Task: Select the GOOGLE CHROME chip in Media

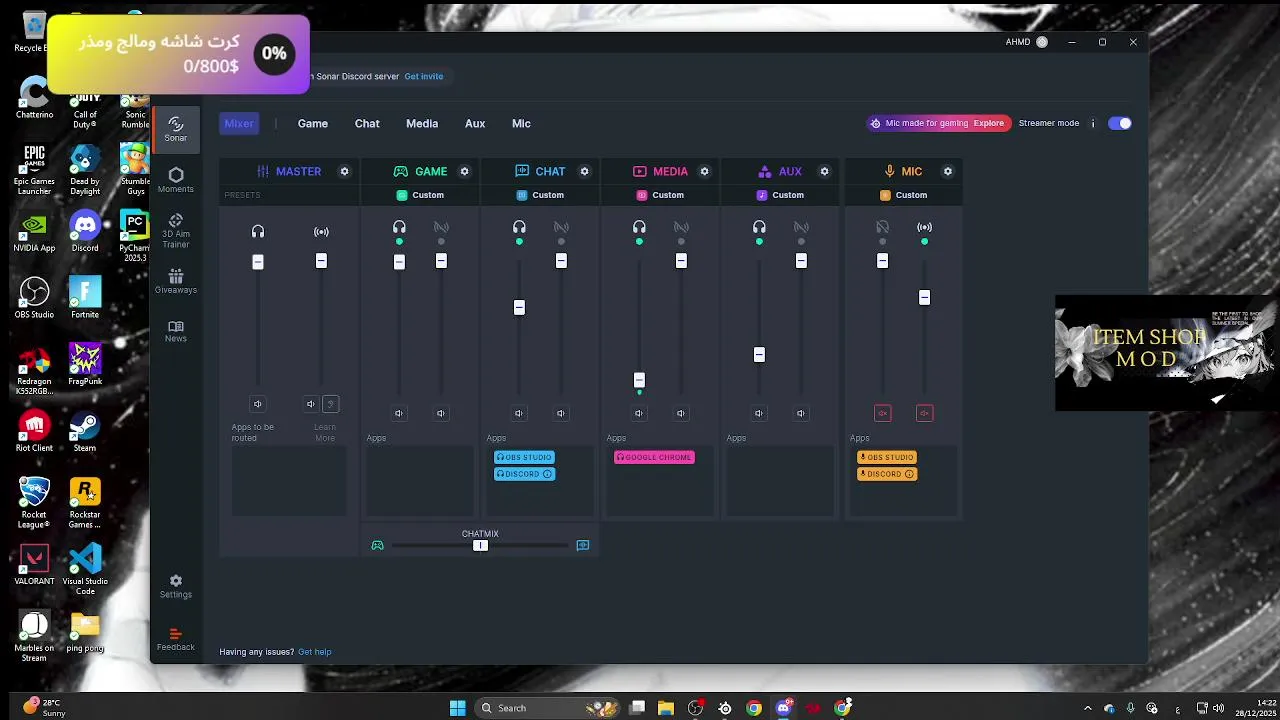Action: [654, 457]
